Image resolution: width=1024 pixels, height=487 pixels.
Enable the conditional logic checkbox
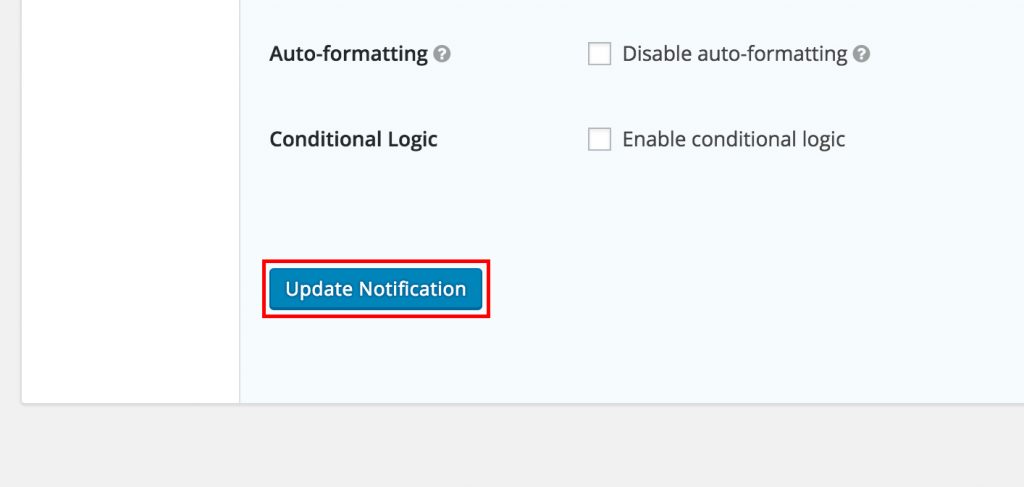(600, 139)
